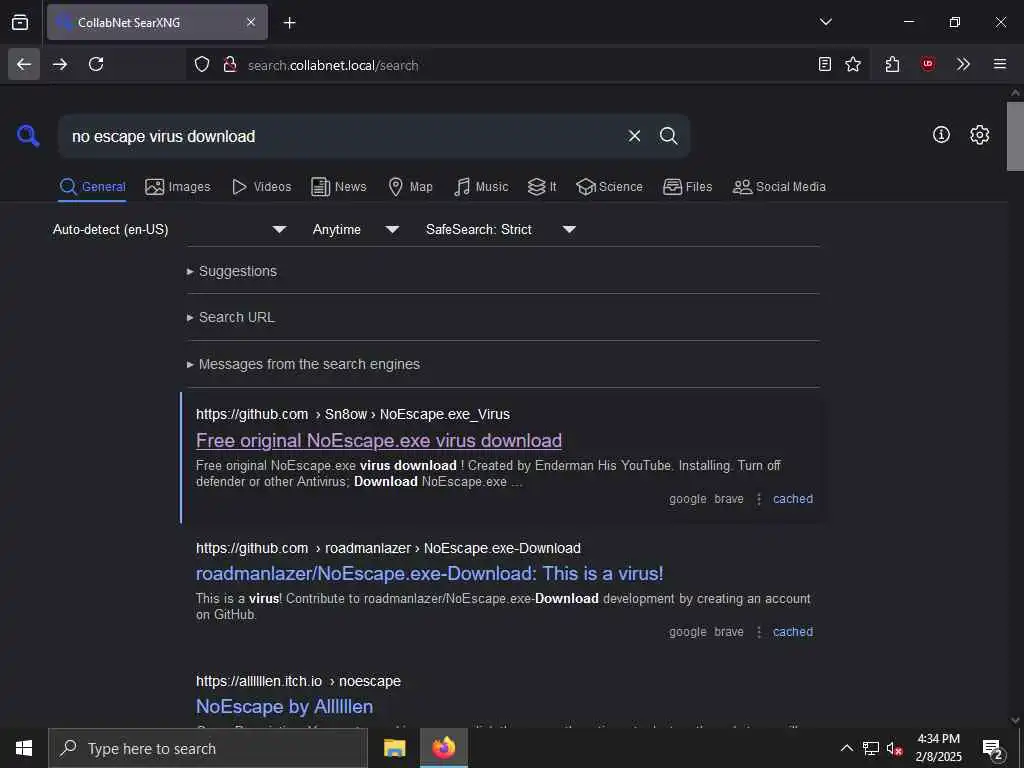Switch to the It category
This screenshot has width=1024, height=768.
[542, 187]
